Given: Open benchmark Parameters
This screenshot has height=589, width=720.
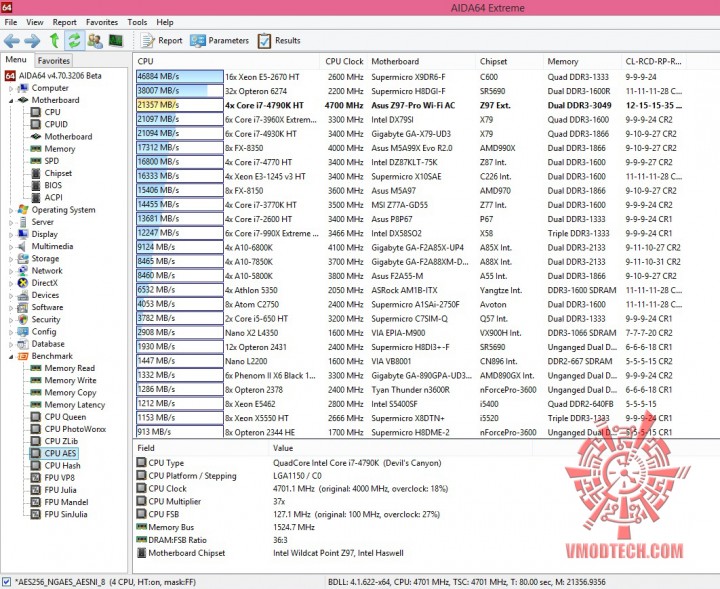Looking at the screenshot, I should coord(219,40).
